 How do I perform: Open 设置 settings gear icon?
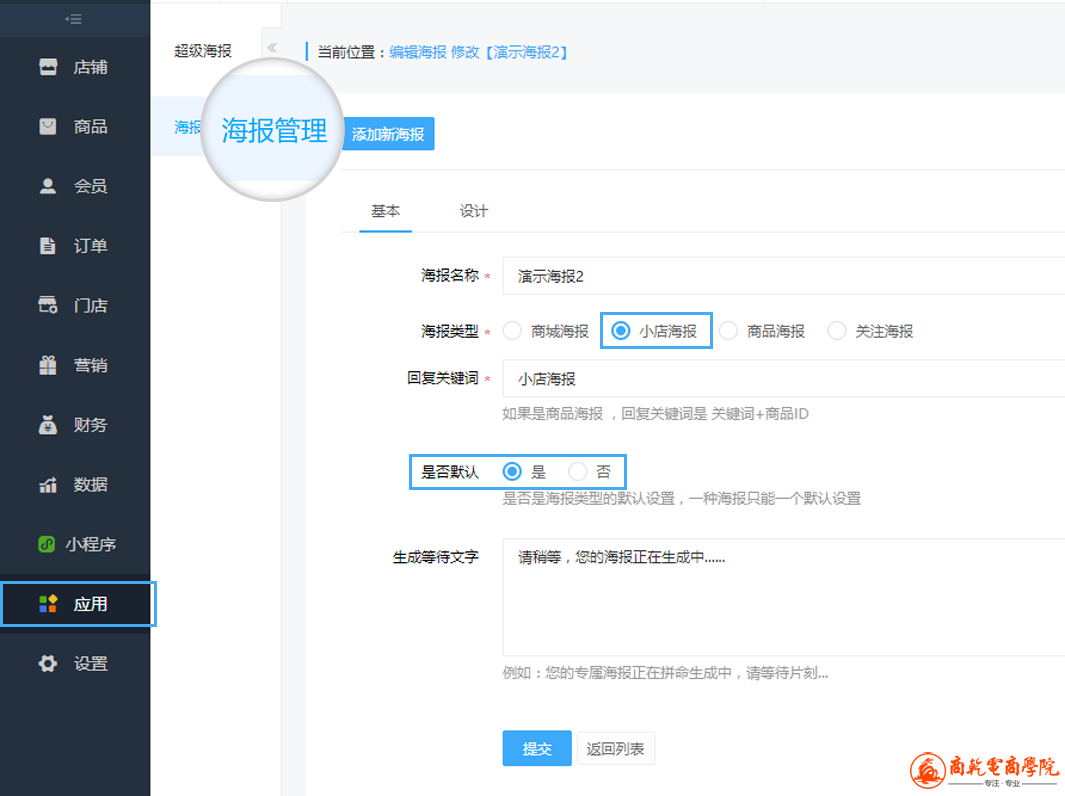click(48, 664)
